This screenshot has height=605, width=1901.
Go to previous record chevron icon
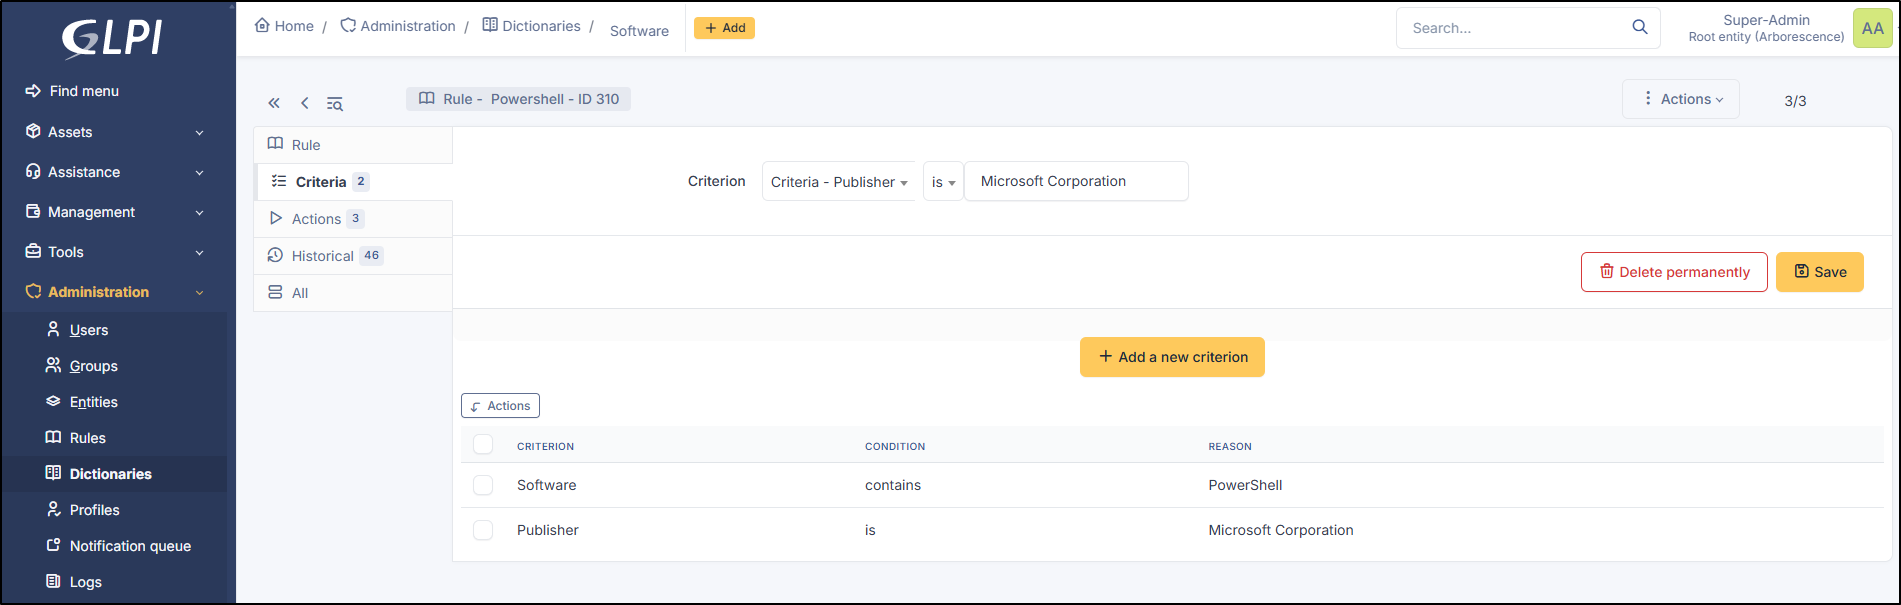pos(305,103)
